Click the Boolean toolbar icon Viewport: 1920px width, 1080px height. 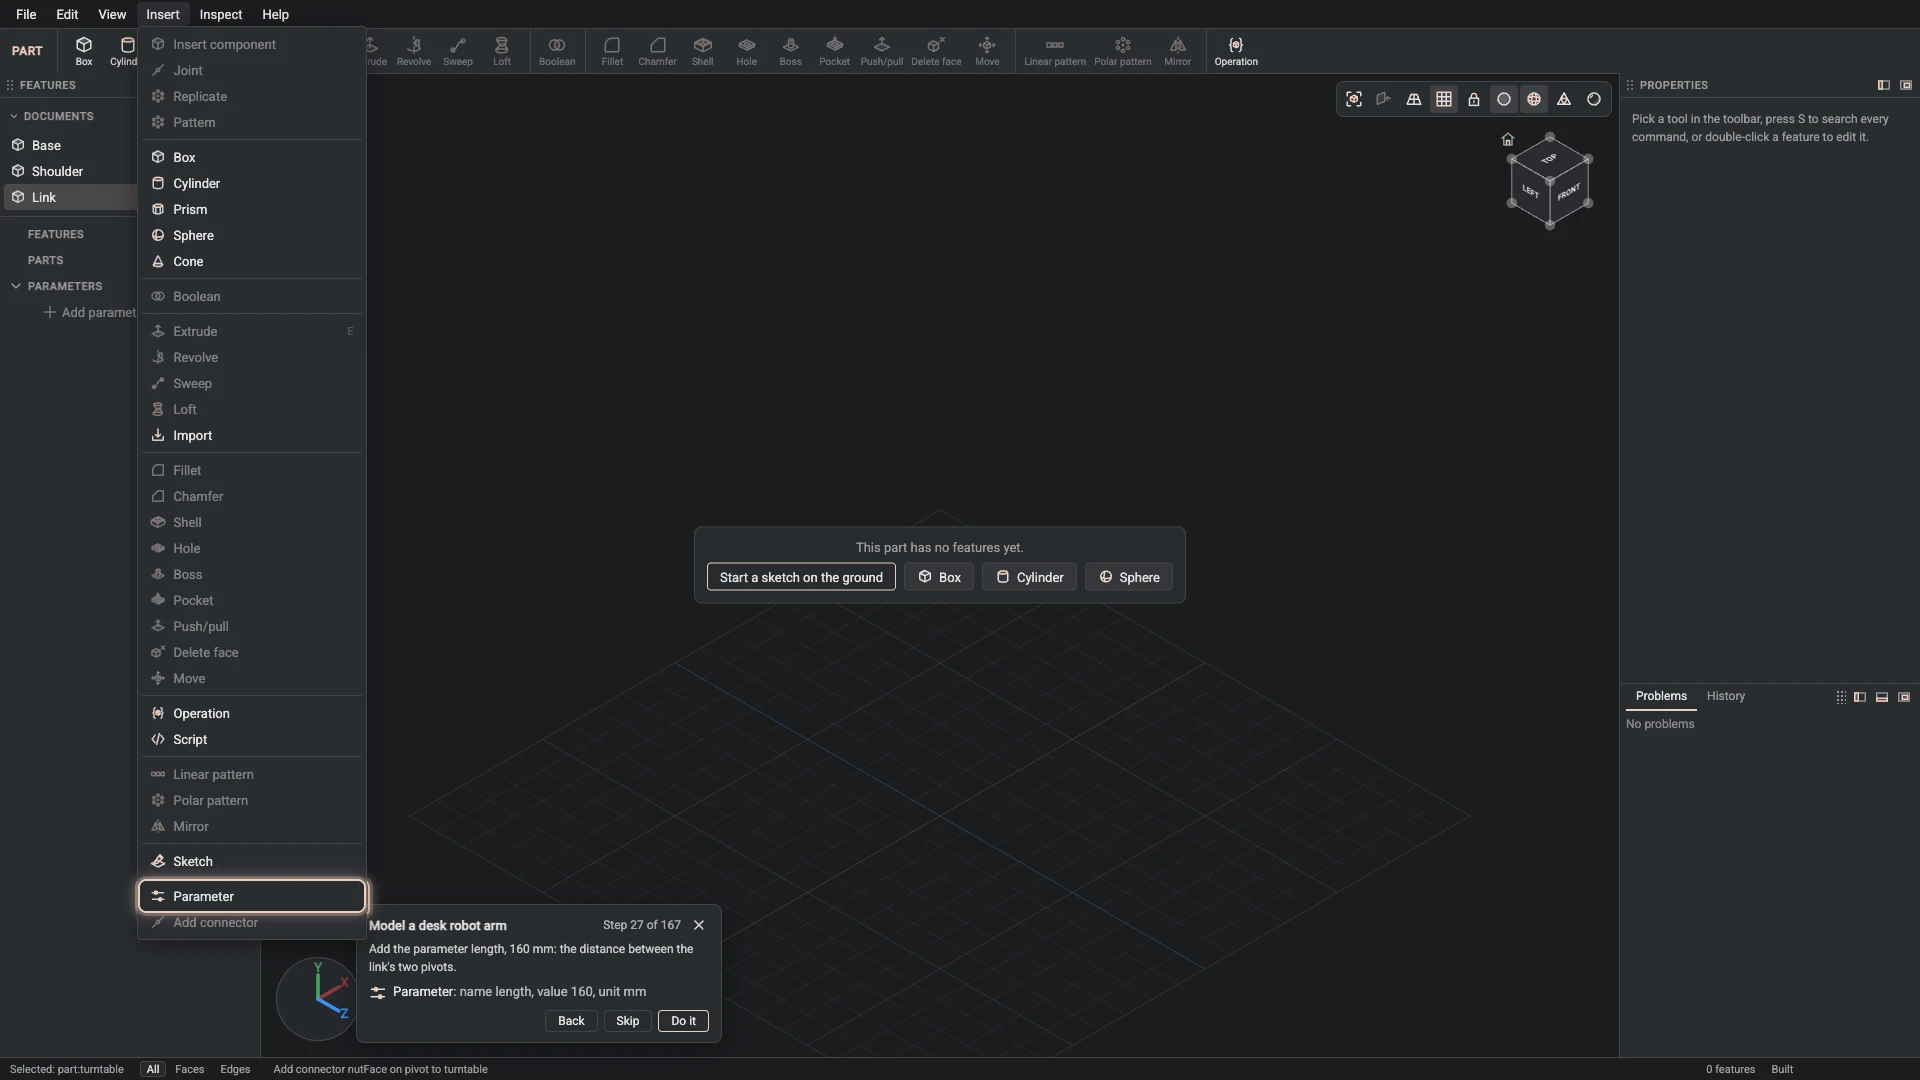557,51
